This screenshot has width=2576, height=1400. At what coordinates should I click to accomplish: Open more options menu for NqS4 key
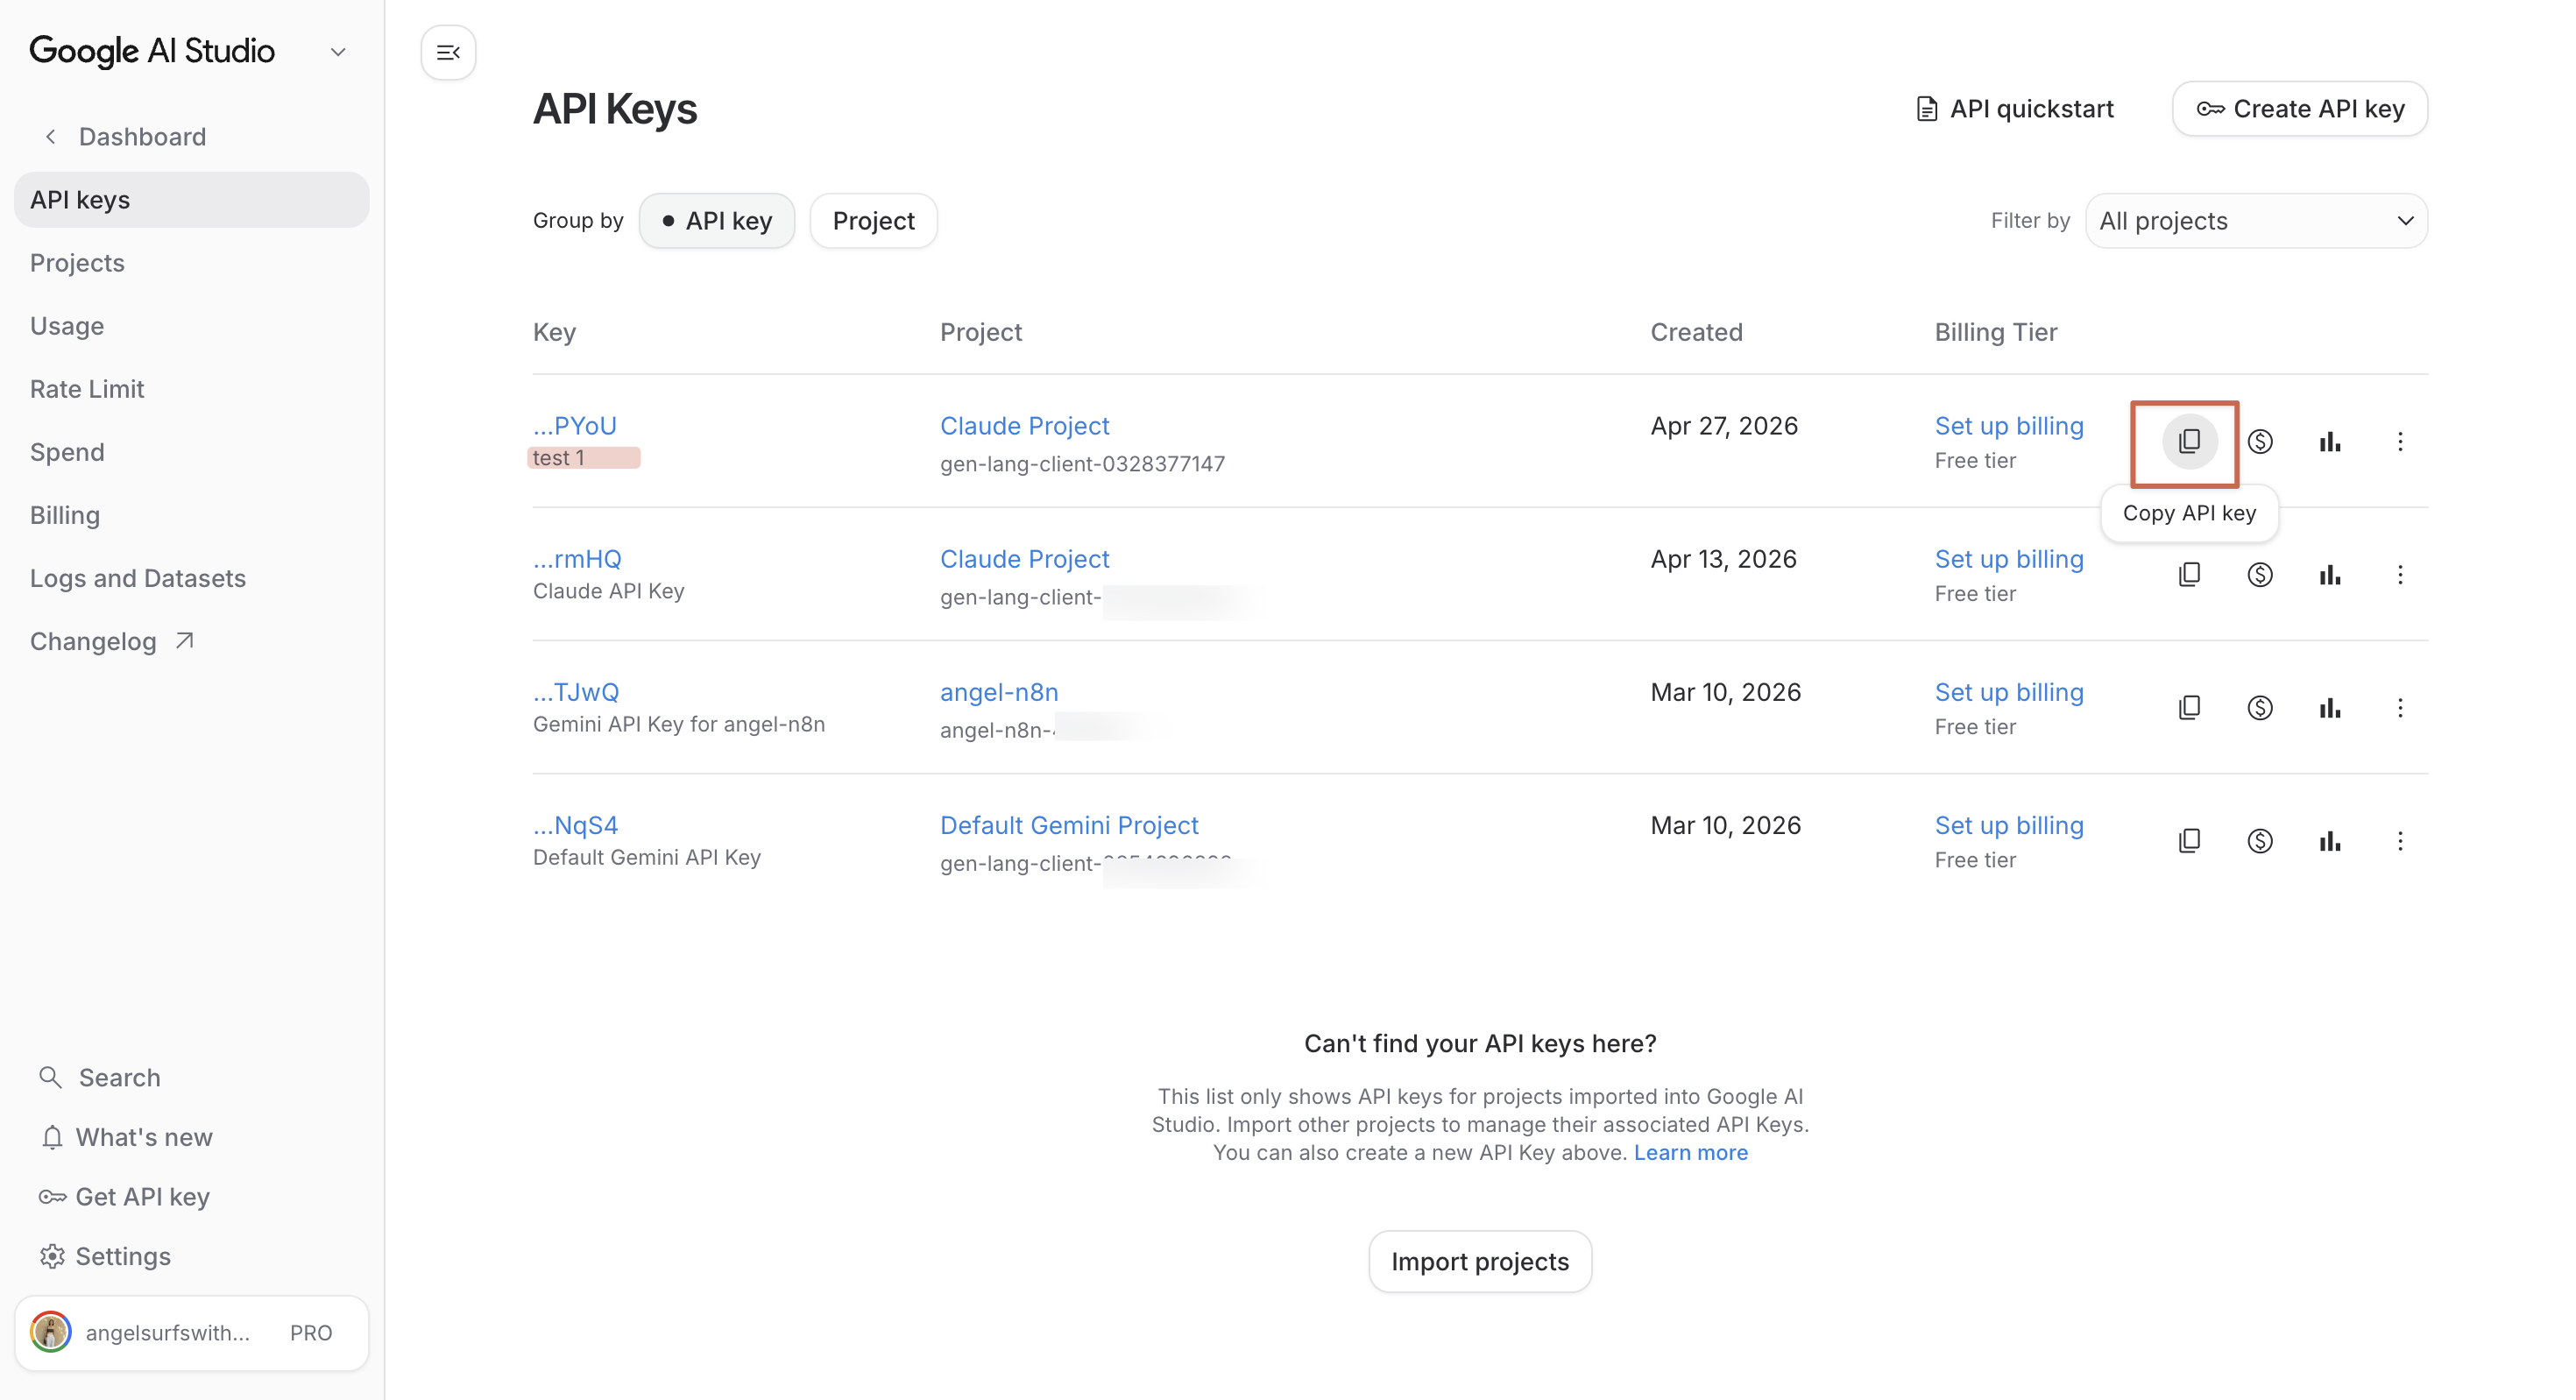click(2399, 841)
